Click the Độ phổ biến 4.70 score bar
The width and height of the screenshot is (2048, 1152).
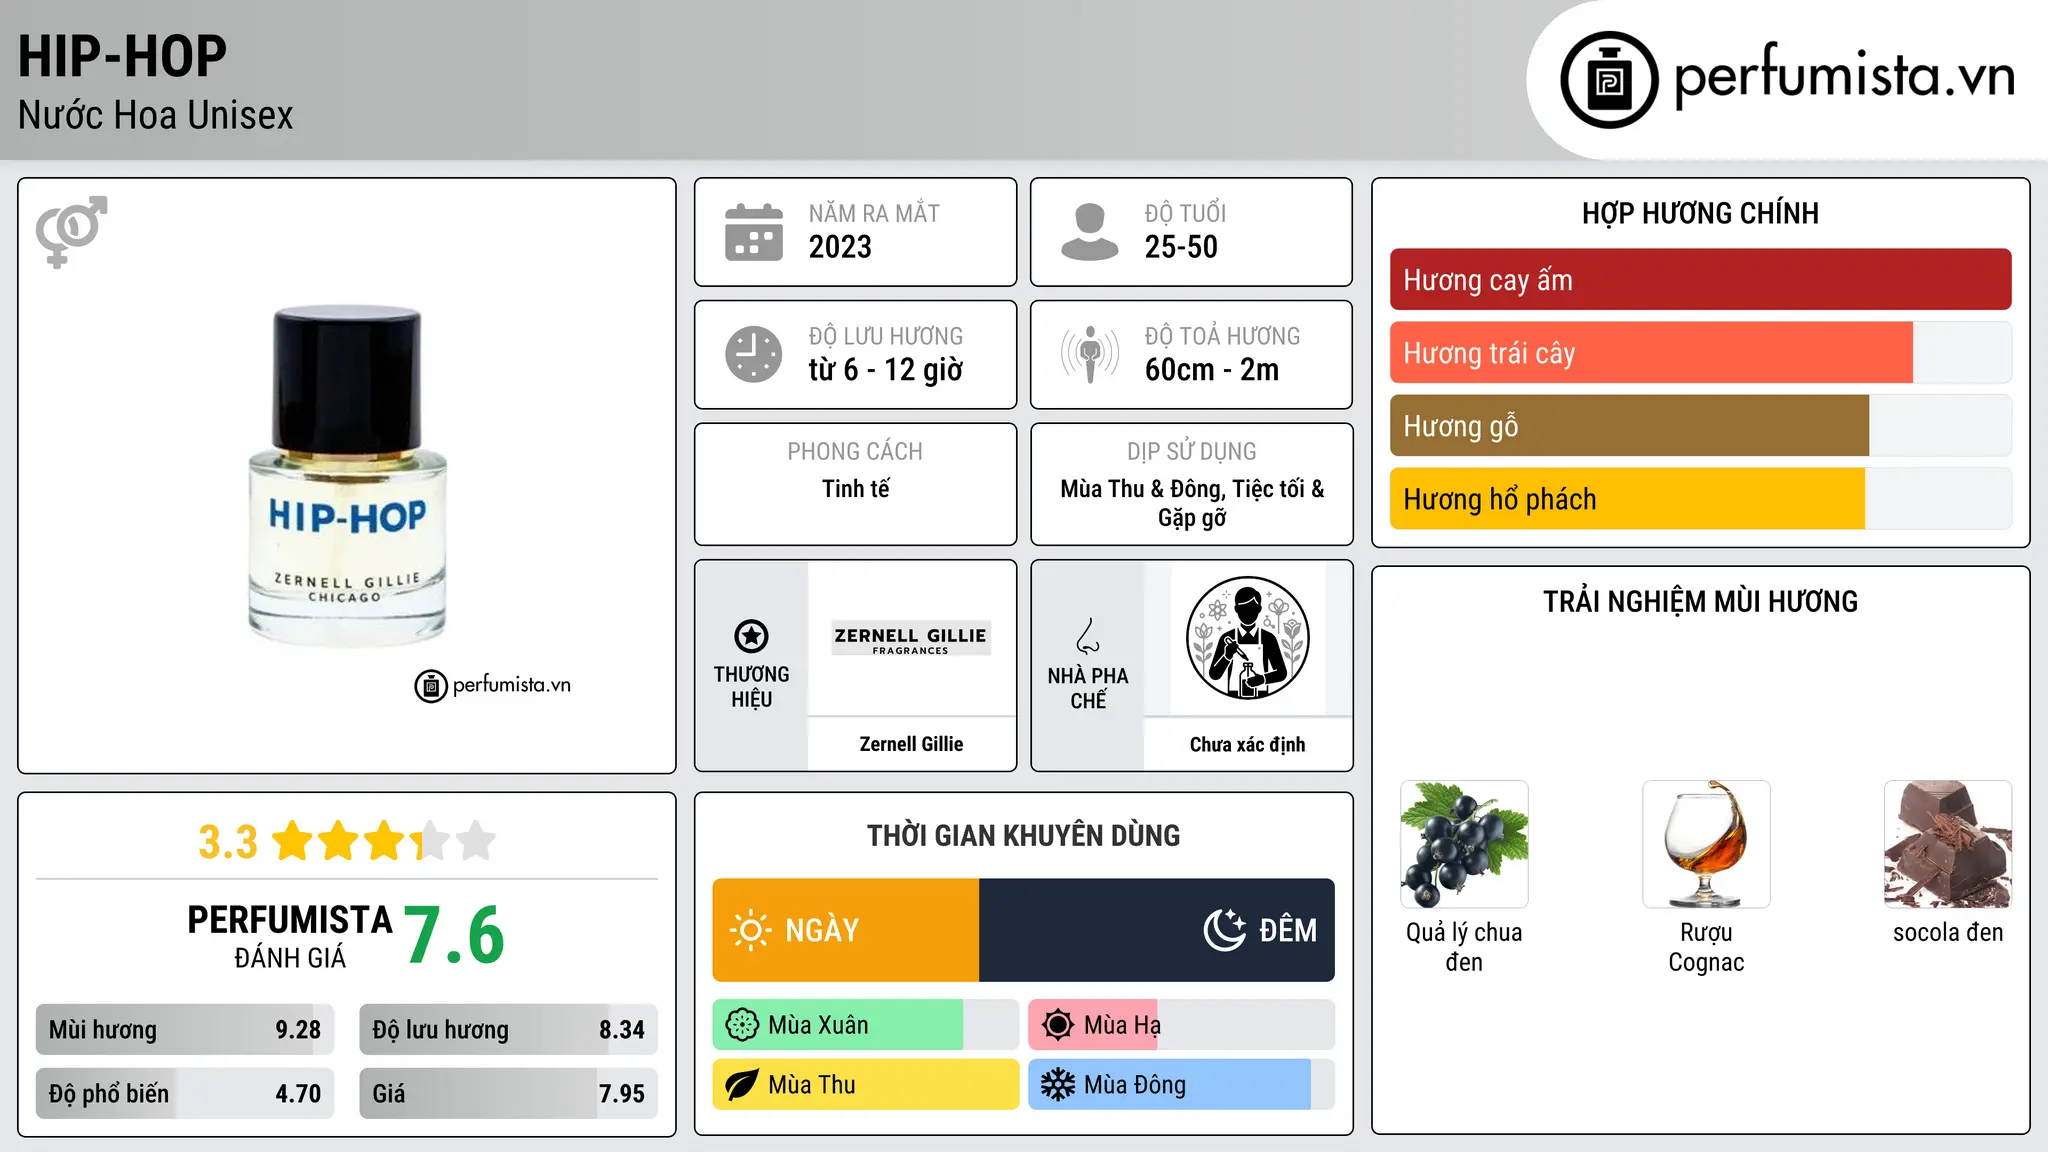coord(185,1094)
